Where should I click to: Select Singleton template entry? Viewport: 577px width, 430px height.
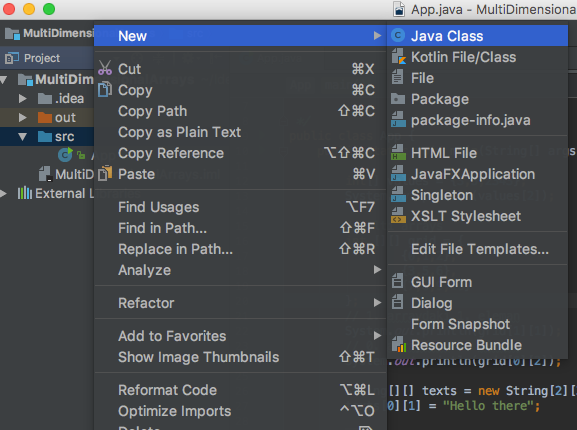point(477,195)
